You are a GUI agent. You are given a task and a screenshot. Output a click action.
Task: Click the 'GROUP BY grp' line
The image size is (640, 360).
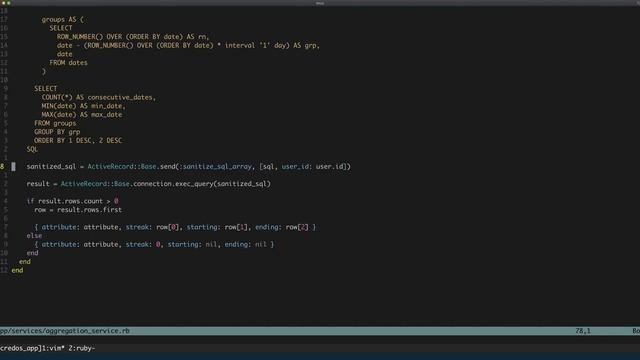(x=57, y=132)
